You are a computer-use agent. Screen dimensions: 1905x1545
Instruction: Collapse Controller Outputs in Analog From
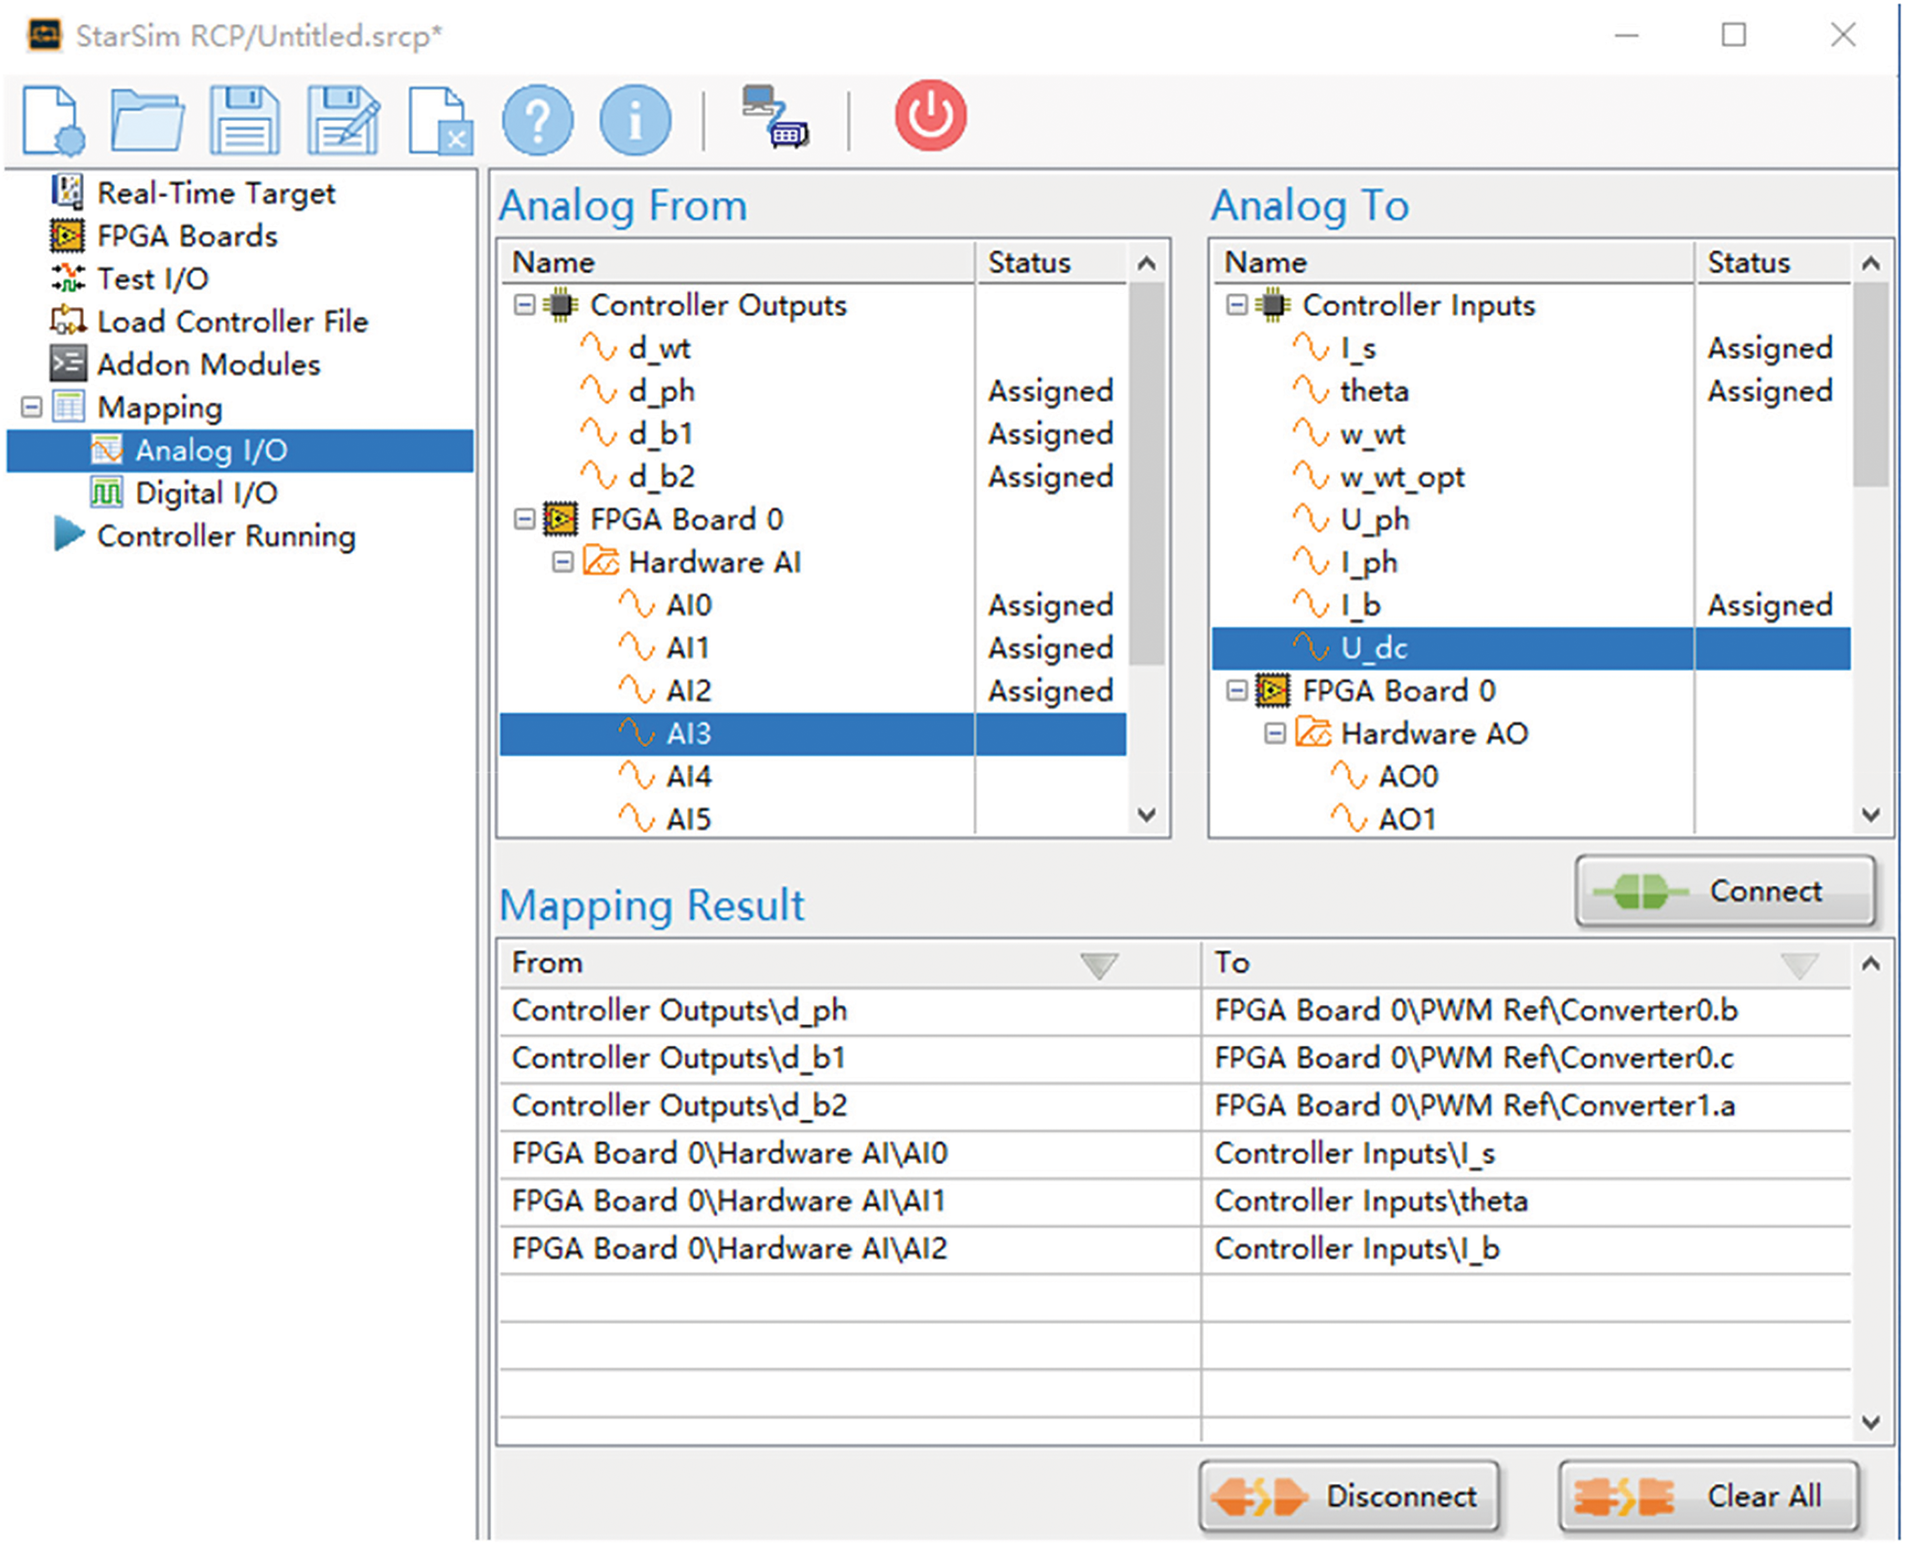[x=524, y=305]
